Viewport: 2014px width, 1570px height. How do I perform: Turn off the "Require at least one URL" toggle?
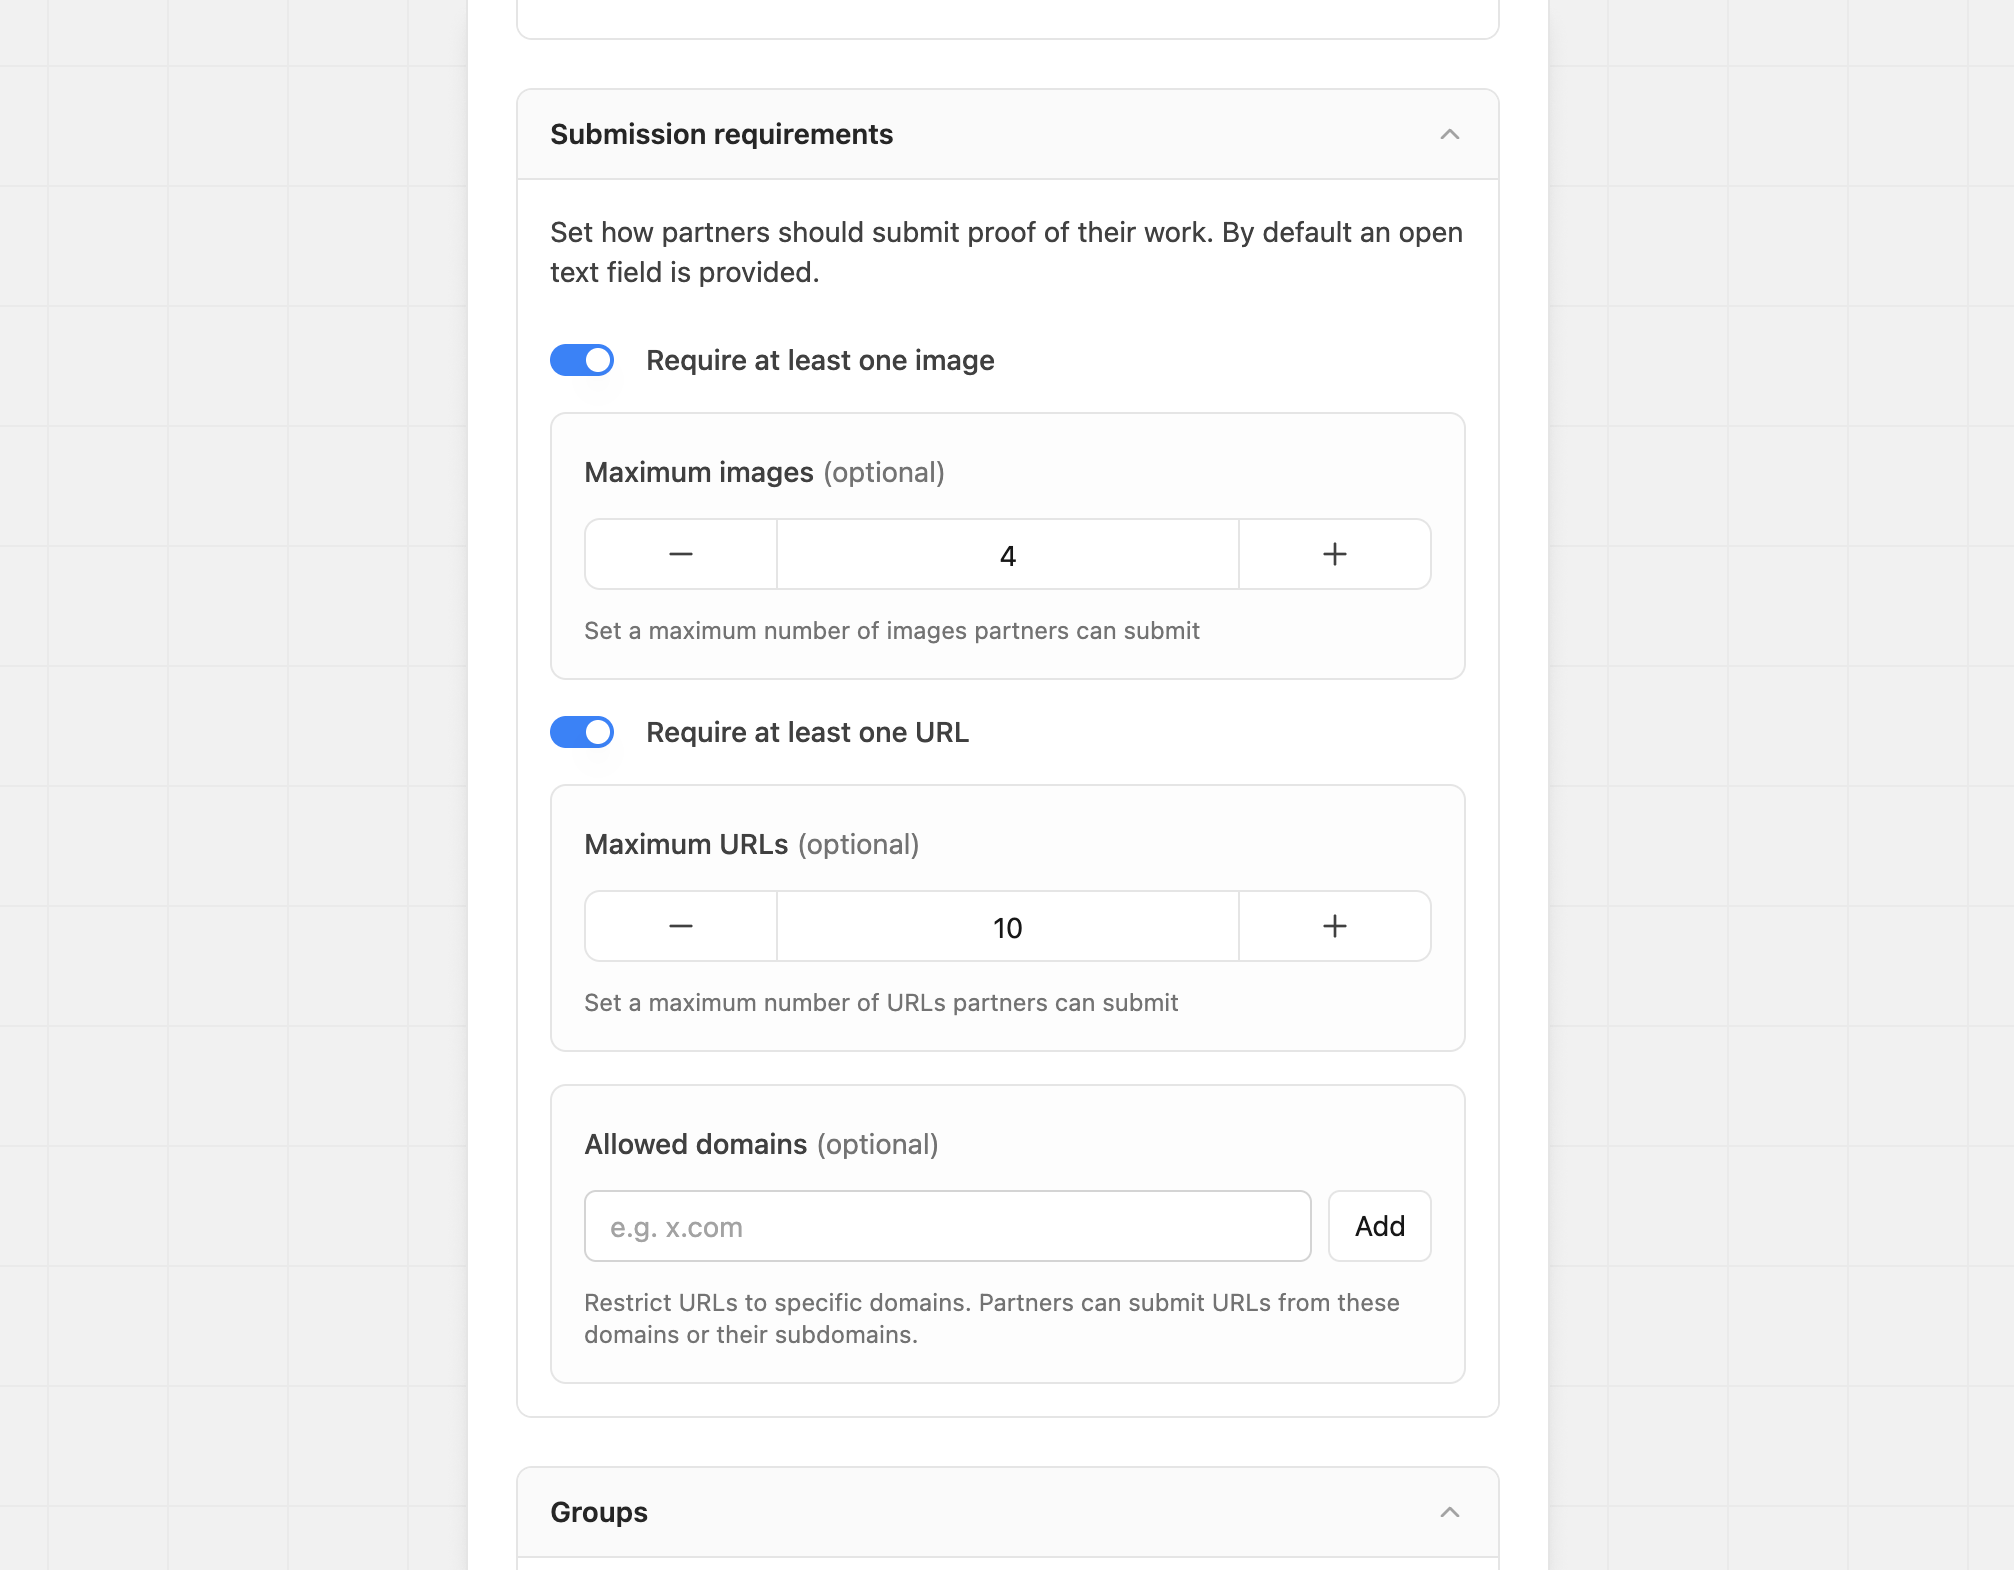(x=583, y=732)
